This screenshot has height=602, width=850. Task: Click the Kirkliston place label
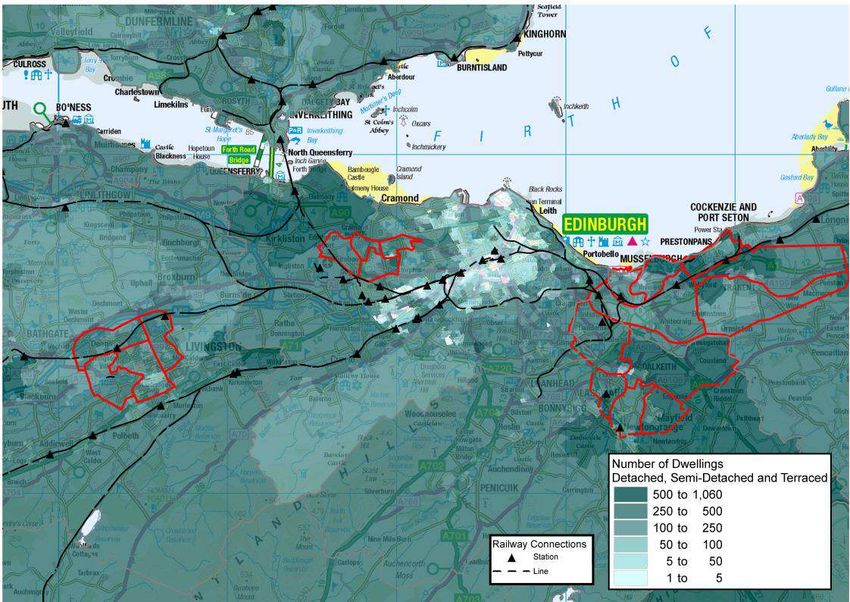pos(285,238)
